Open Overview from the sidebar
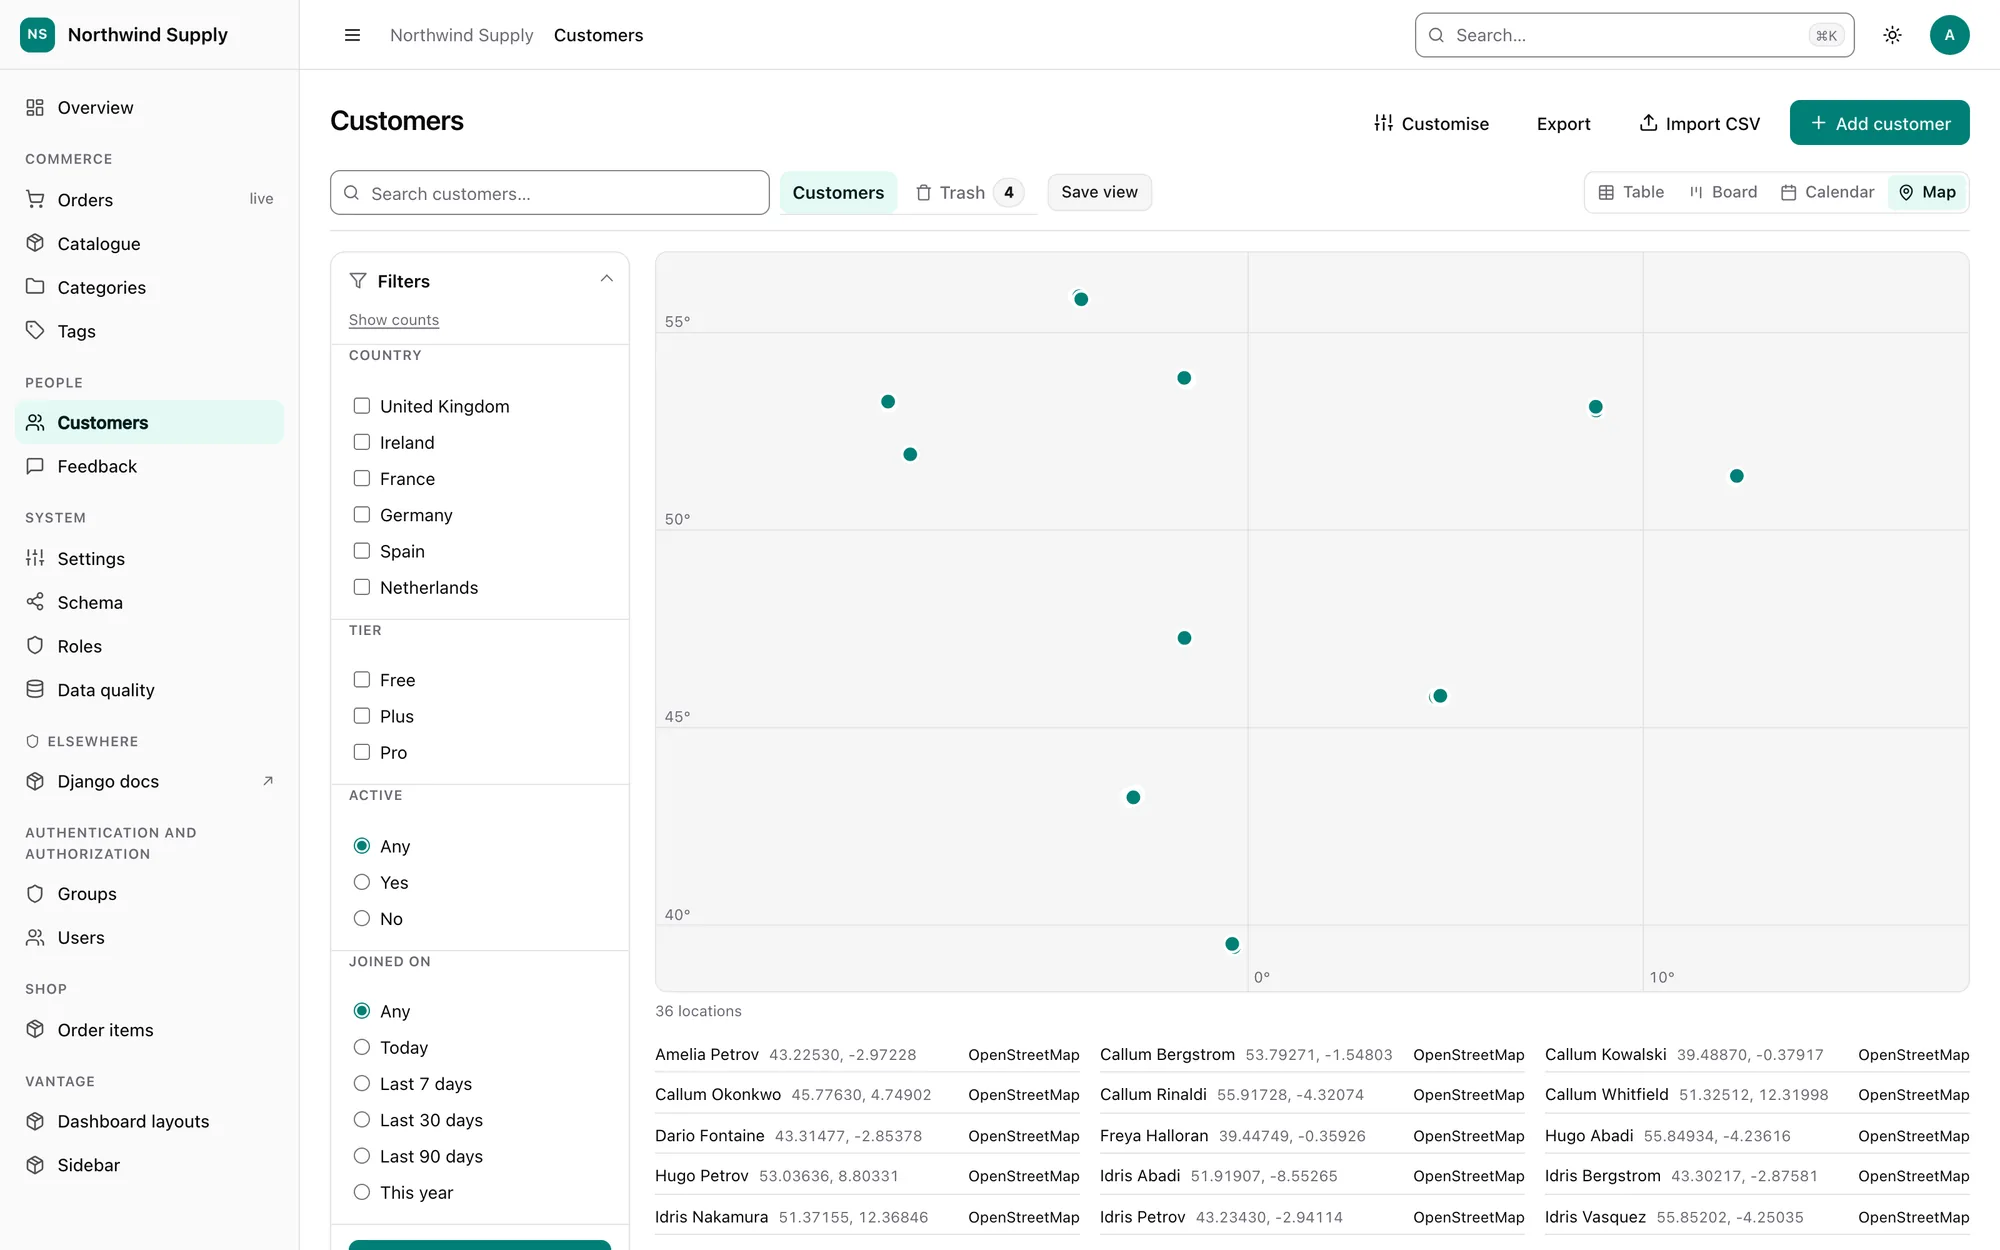 point(150,107)
